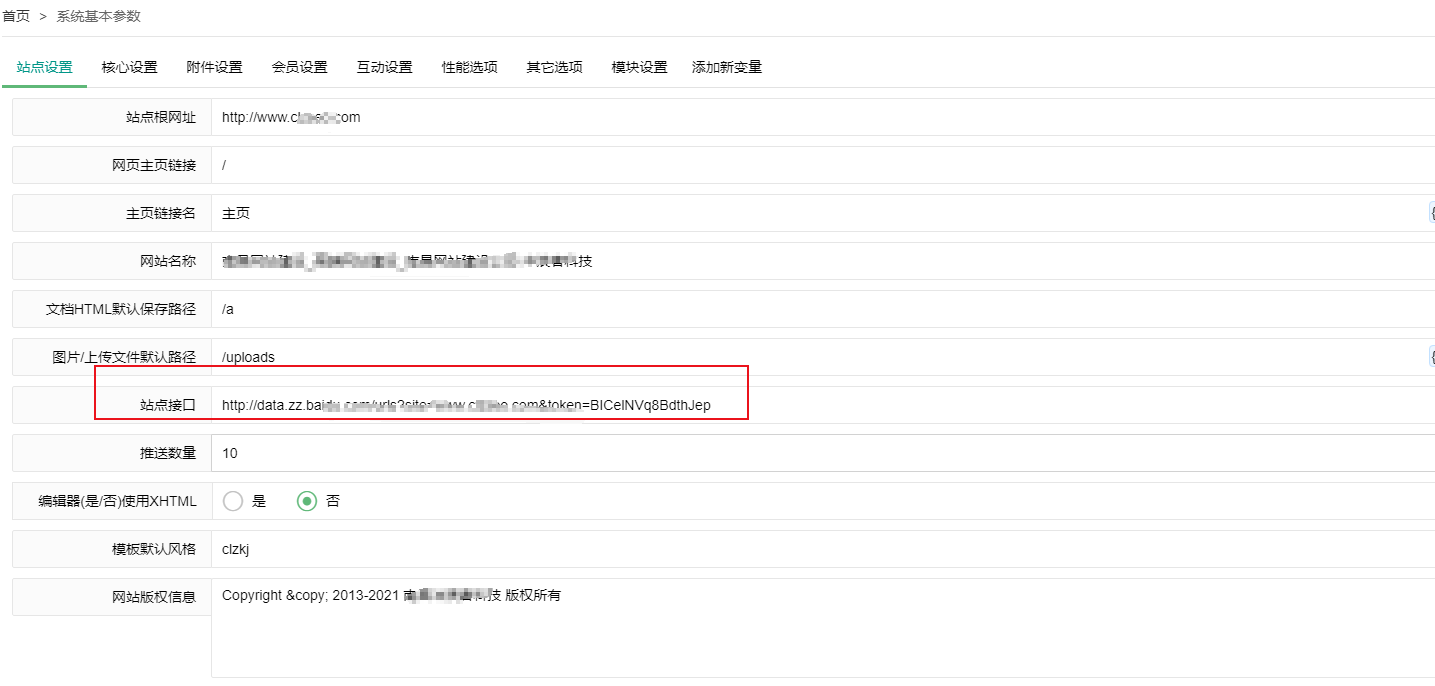Select the 站点设置 tab
The width and height of the screenshot is (1435, 686).
coord(45,67)
